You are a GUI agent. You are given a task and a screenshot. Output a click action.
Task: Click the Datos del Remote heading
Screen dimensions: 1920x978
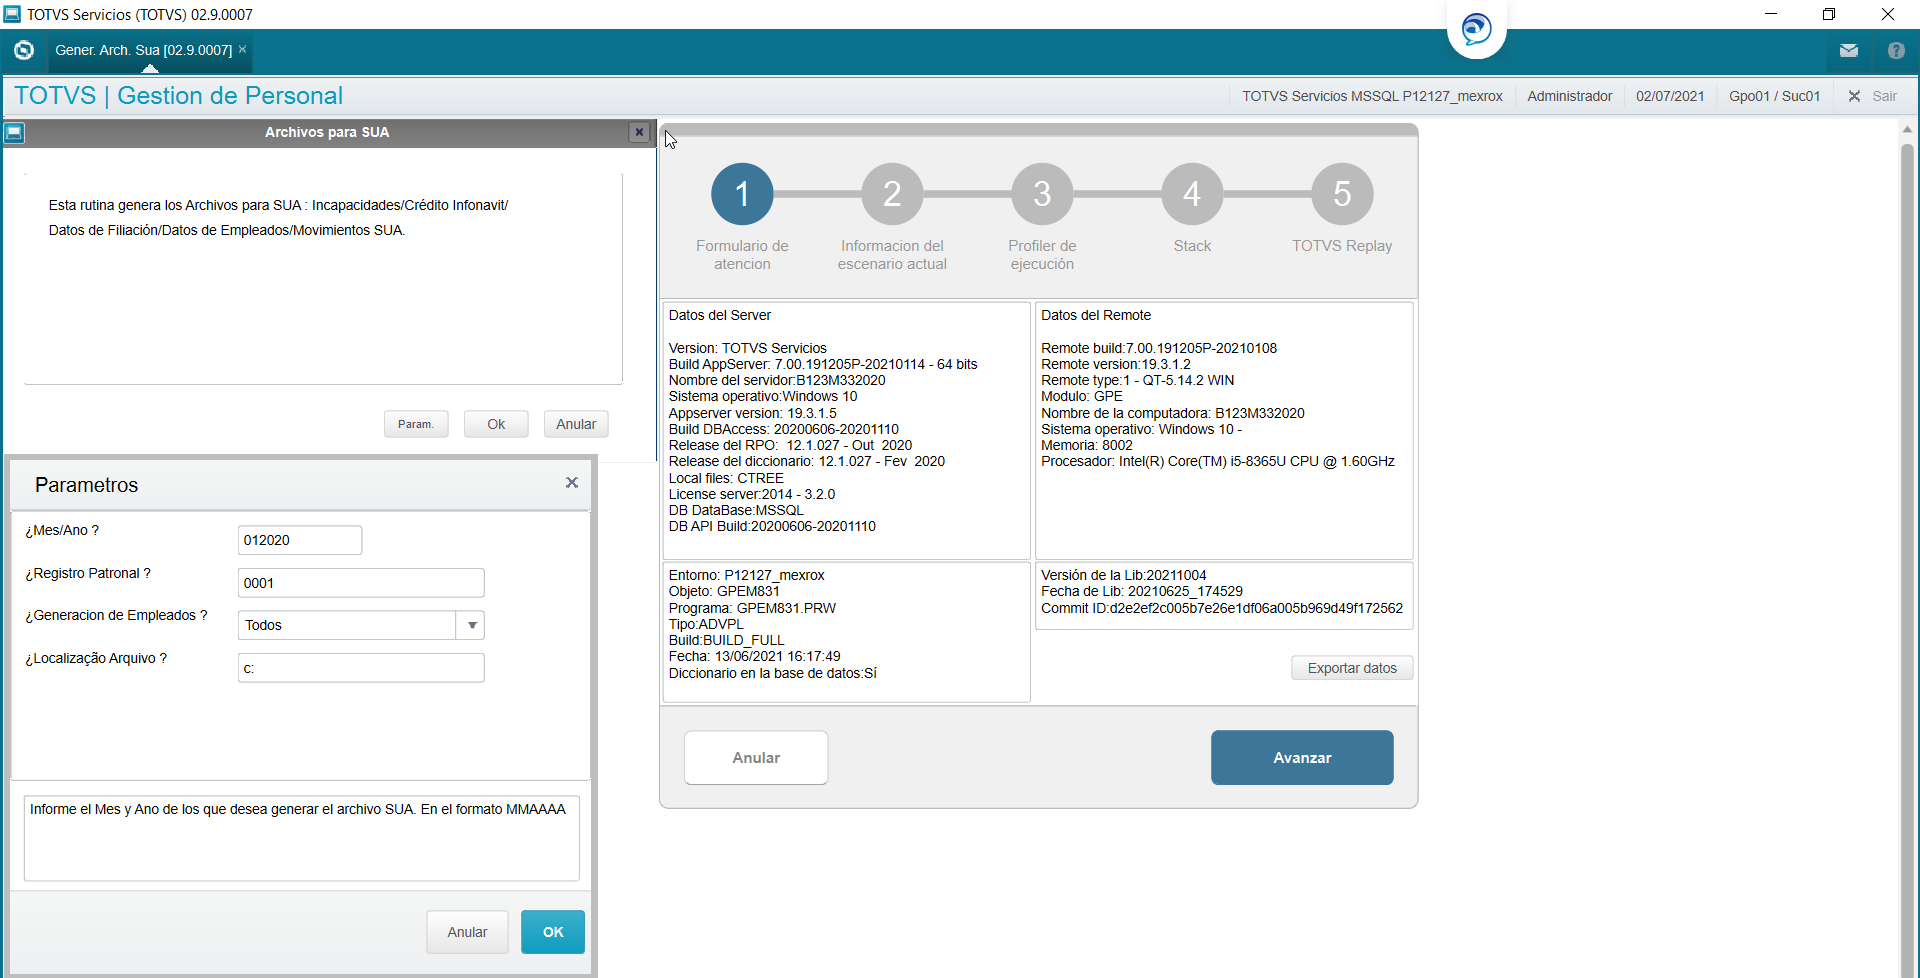tap(1096, 315)
